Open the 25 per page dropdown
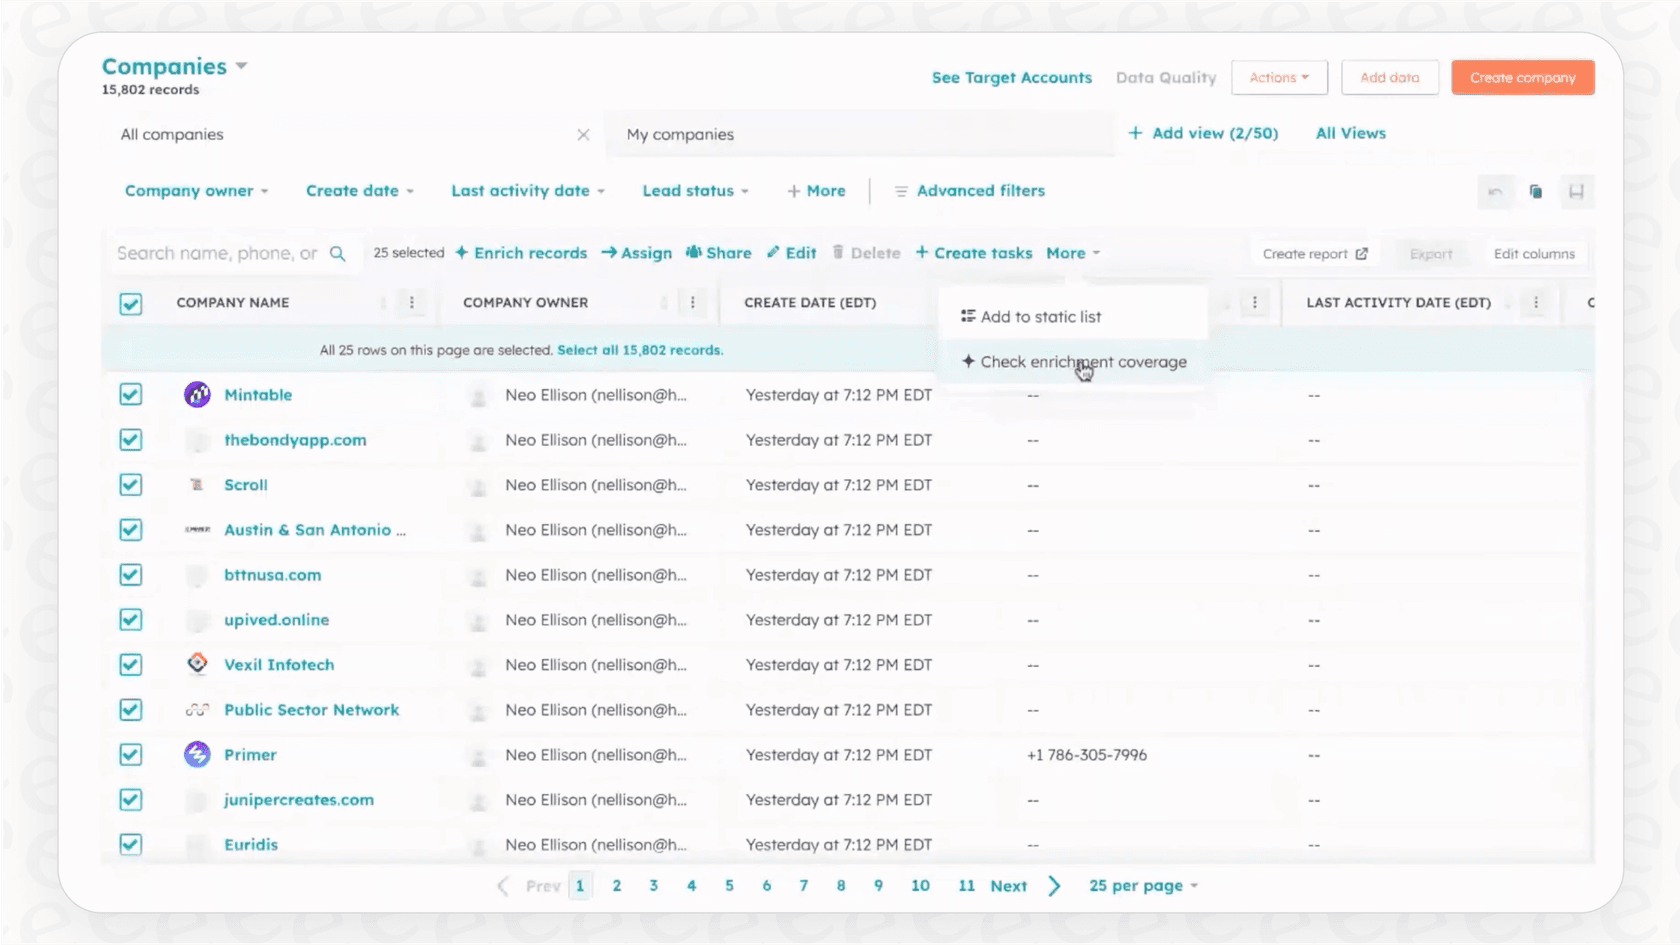 point(1141,885)
